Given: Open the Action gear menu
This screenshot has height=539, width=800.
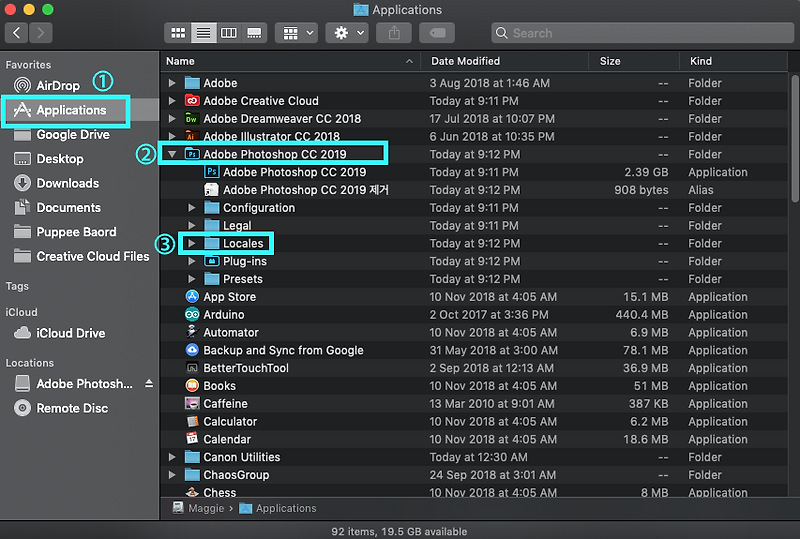Looking at the screenshot, I should point(347,33).
